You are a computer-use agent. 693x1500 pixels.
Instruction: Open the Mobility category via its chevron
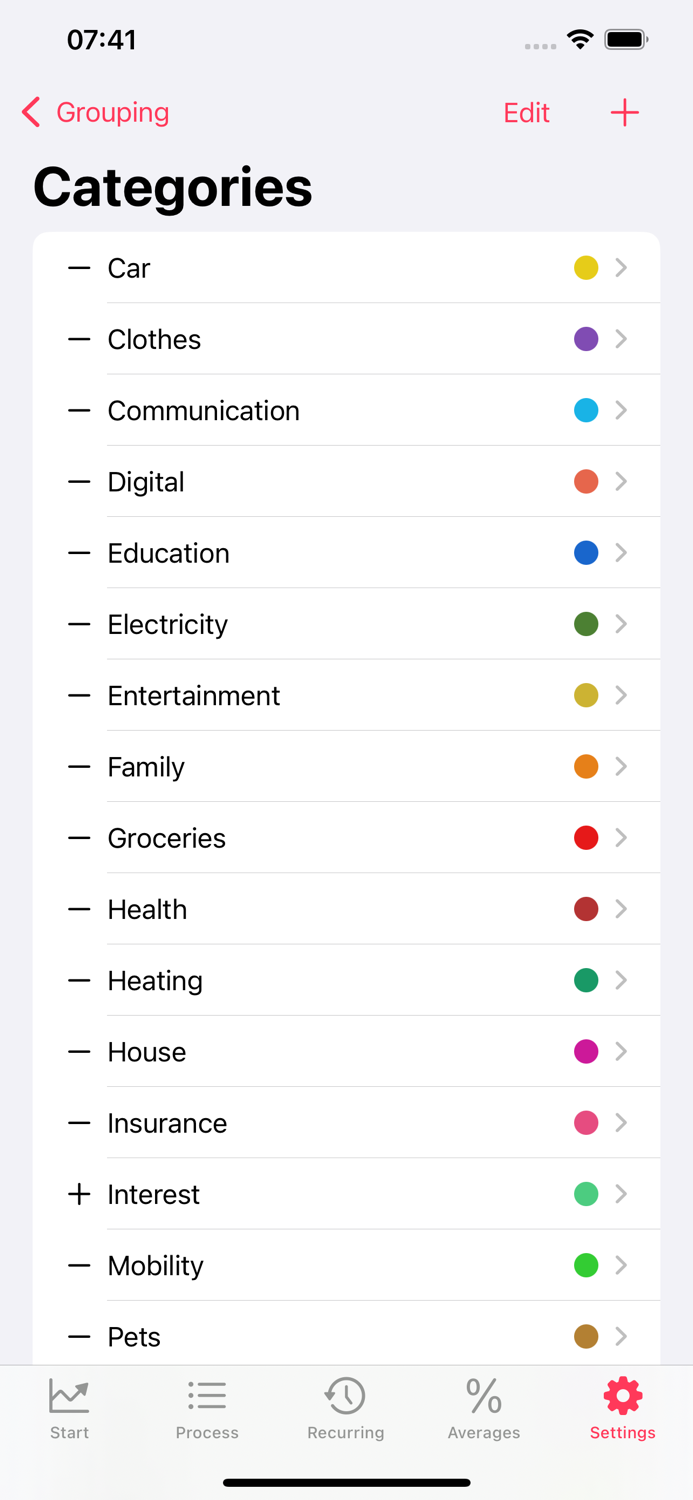[x=622, y=1265]
